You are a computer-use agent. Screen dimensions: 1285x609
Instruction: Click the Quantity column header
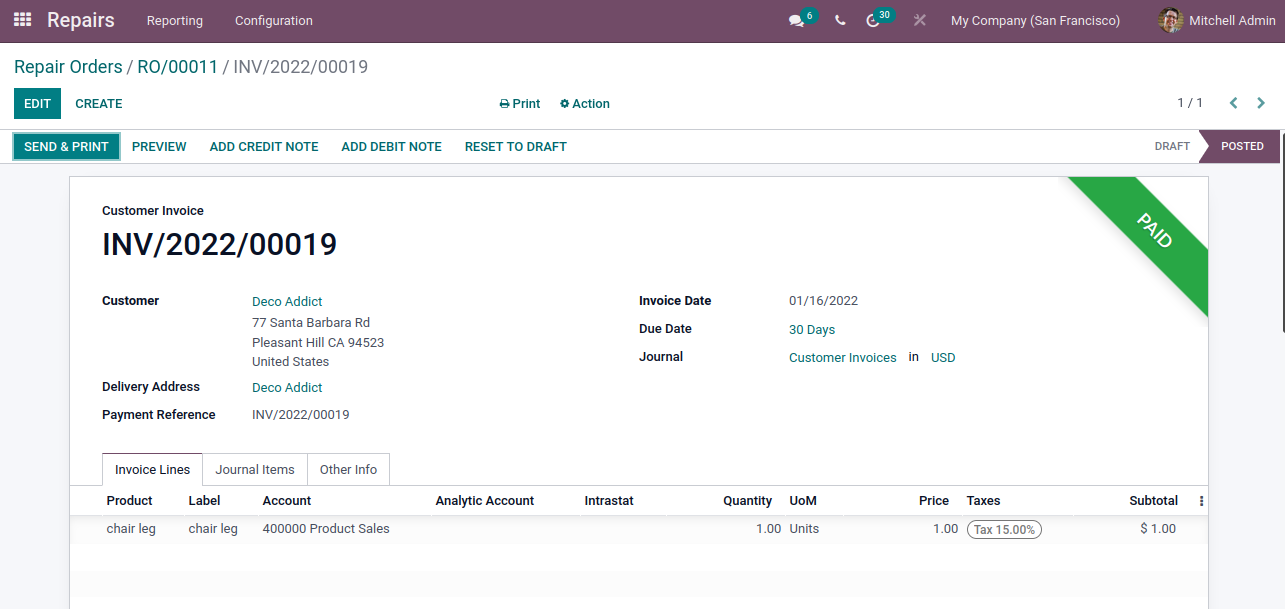(x=748, y=501)
